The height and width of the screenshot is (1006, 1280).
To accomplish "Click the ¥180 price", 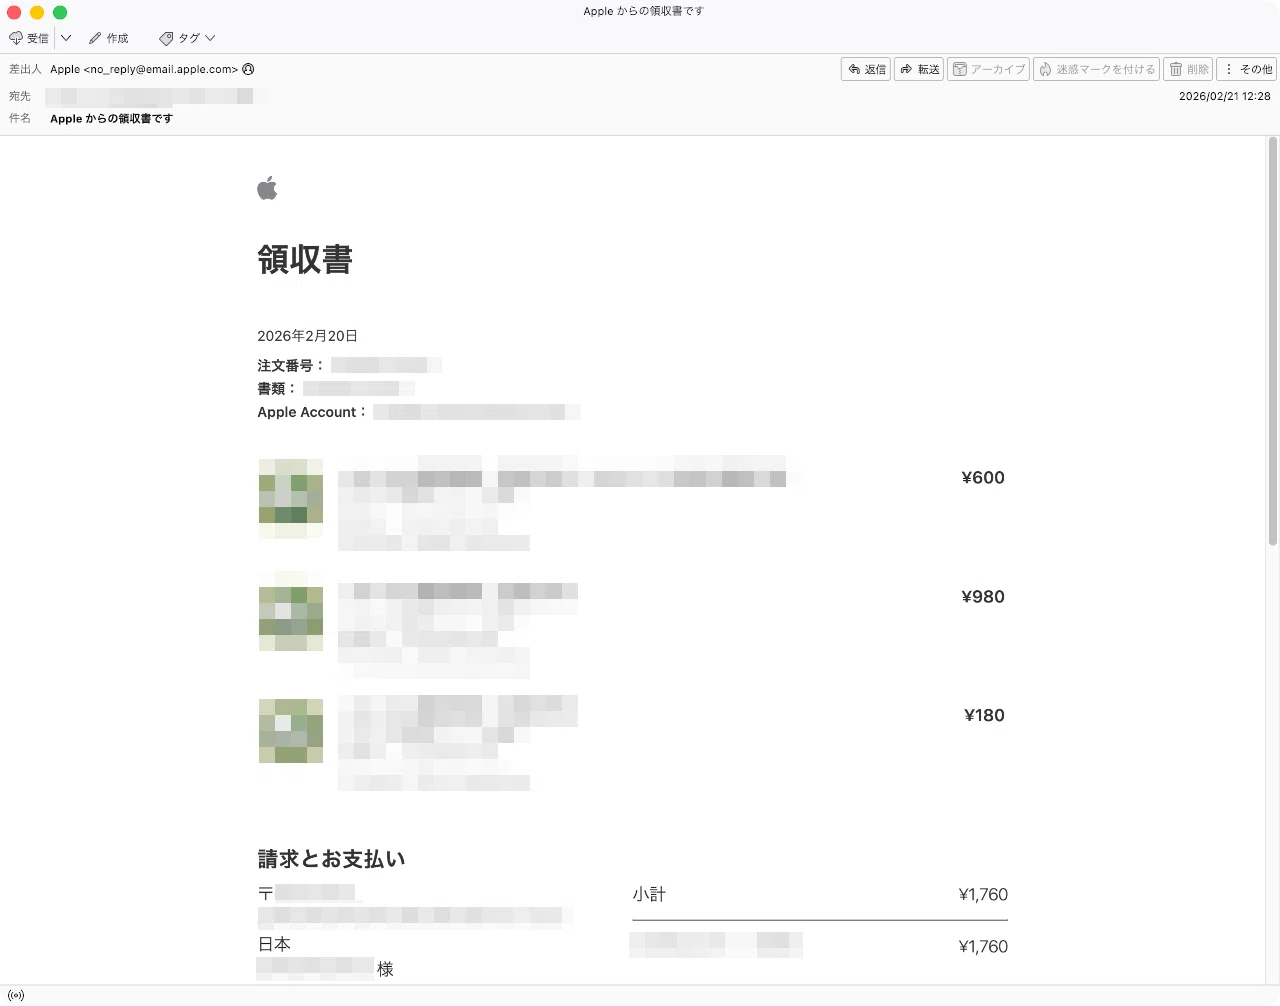I will [x=984, y=716].
